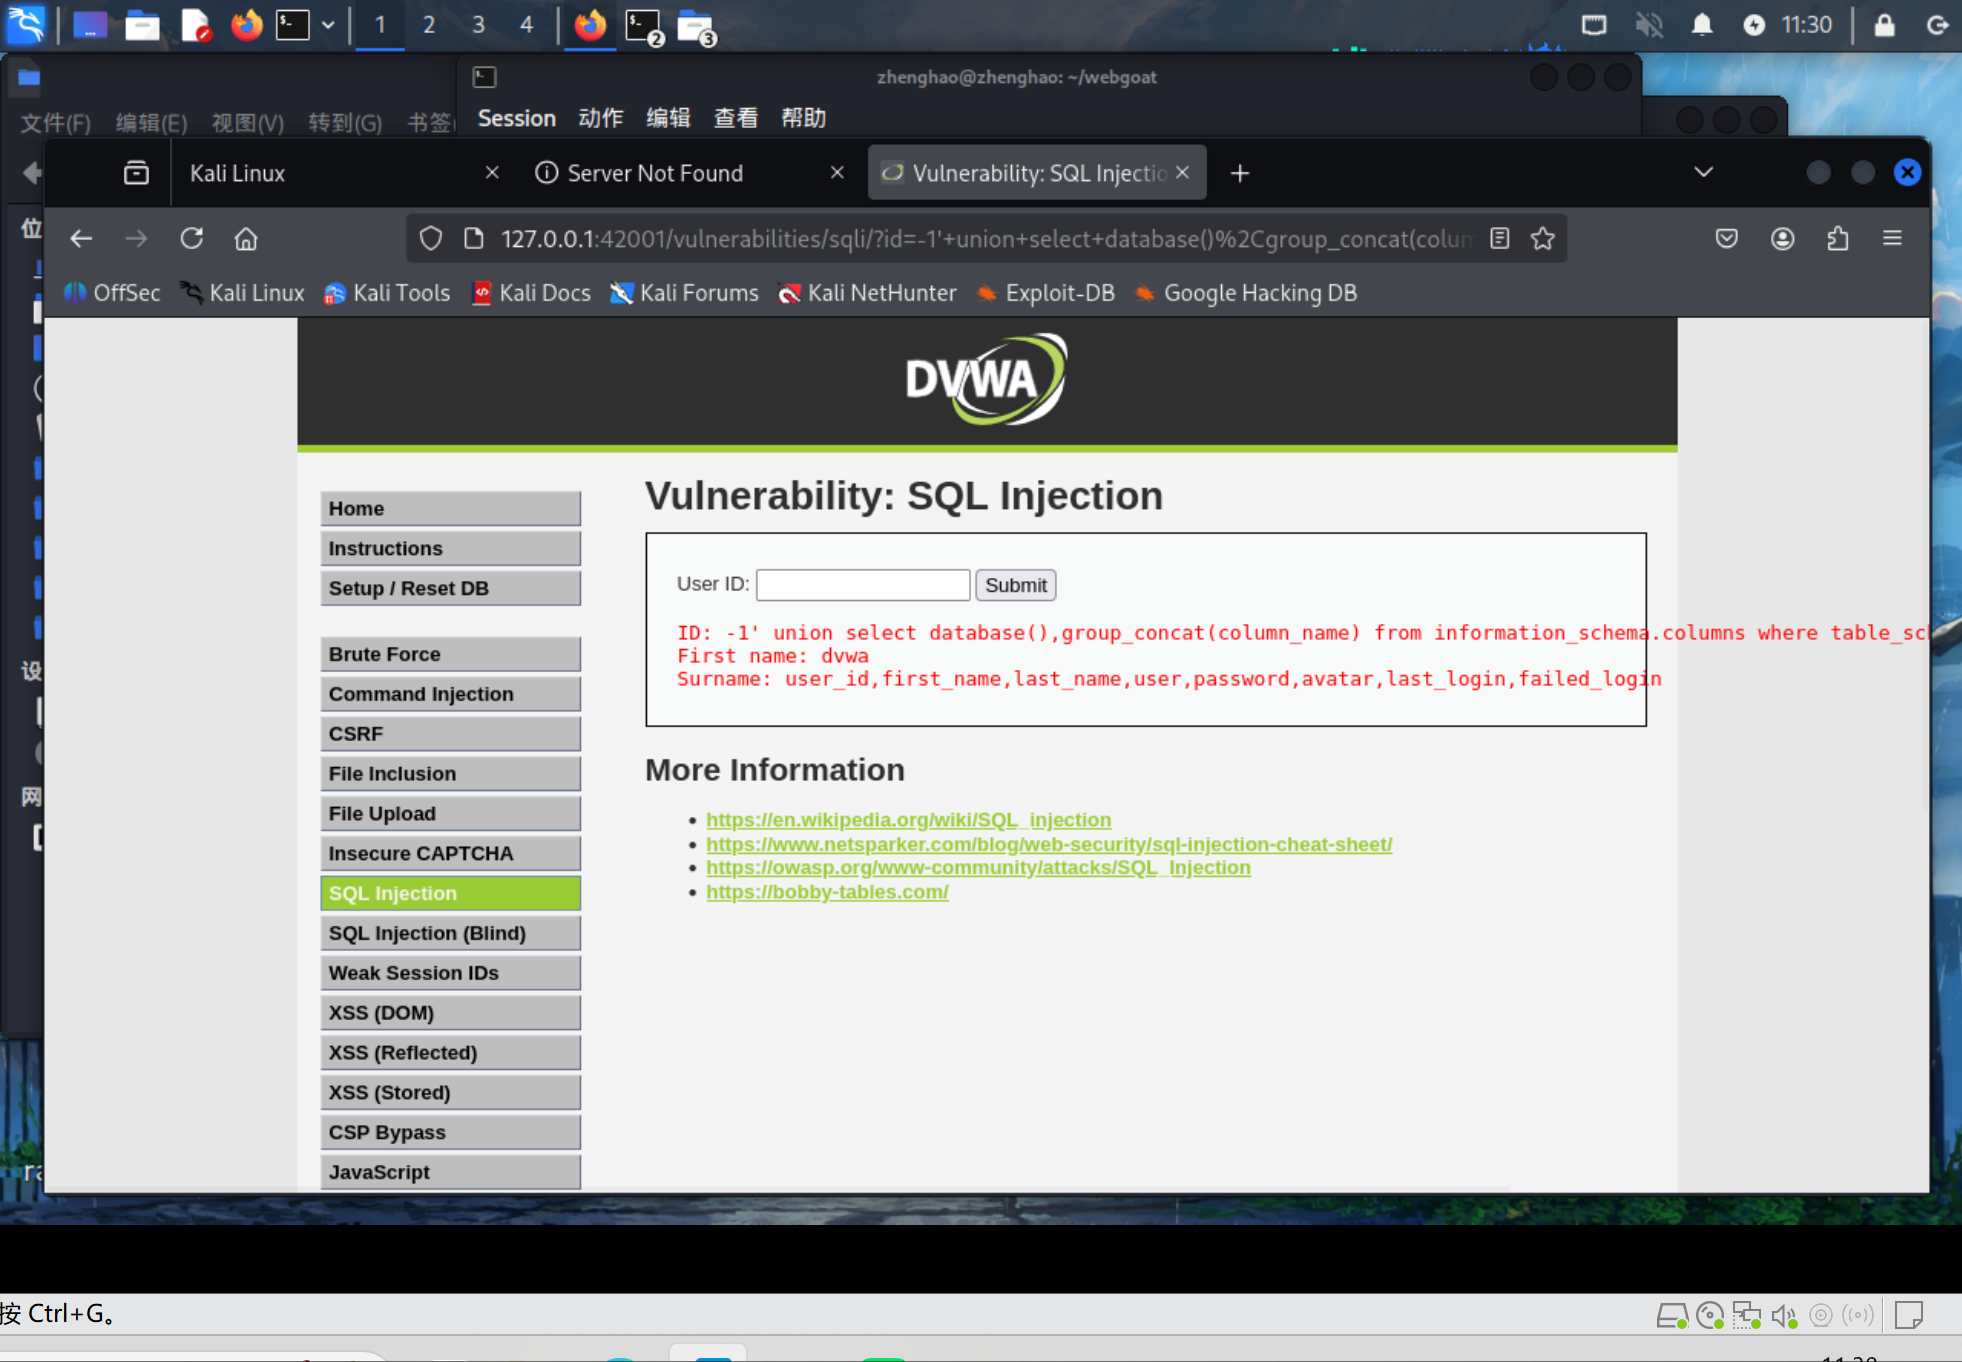This screenshot has height=1362, width=1962.
Task: Open Firefox hamburger application menu
Action: point(1892,239)
